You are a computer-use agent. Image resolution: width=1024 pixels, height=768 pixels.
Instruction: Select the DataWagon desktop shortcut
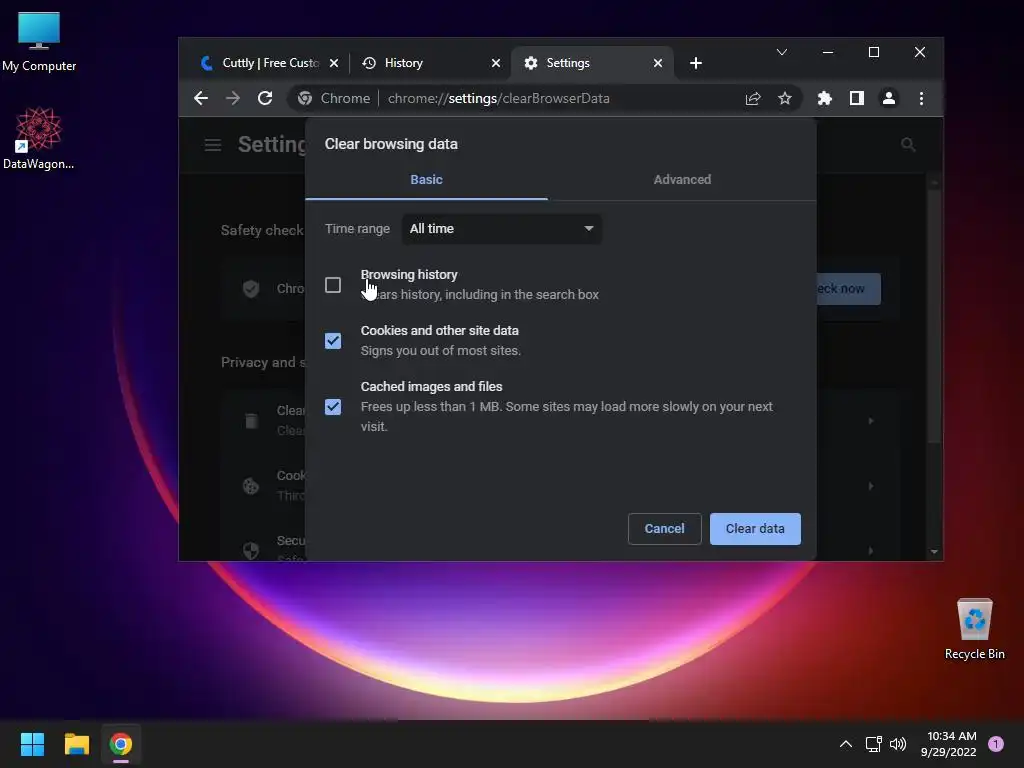click(x=39, y=138)
